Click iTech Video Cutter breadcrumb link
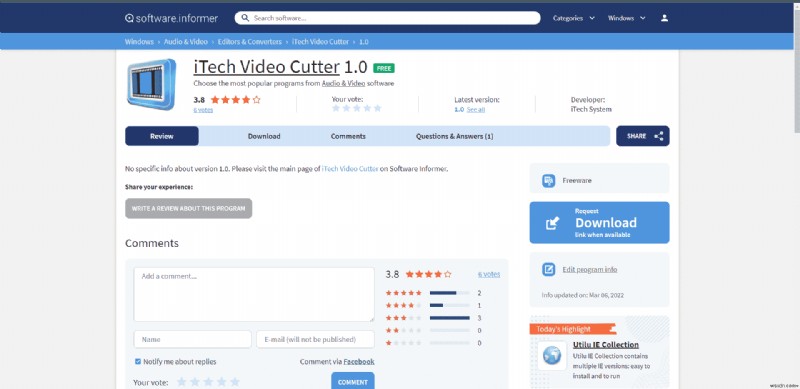This screenshot has width=800, height=389. coord(320,41)
